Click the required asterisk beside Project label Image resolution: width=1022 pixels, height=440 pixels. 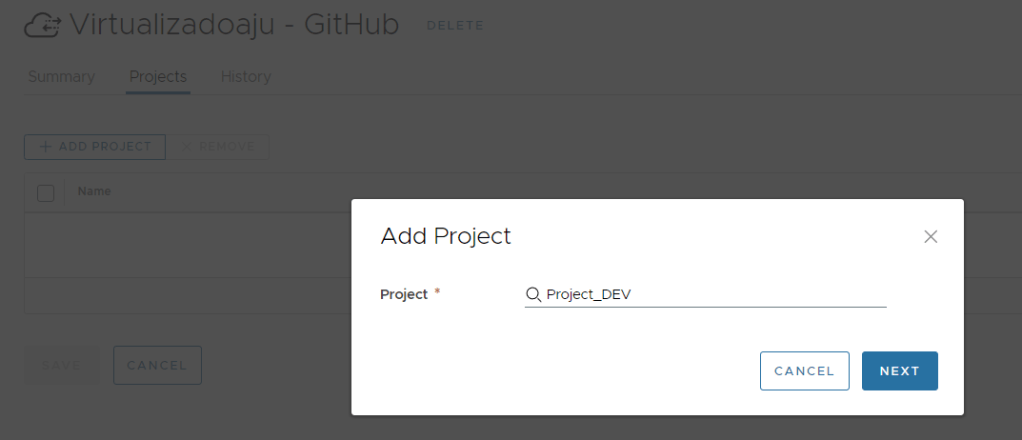pos(437,293)
